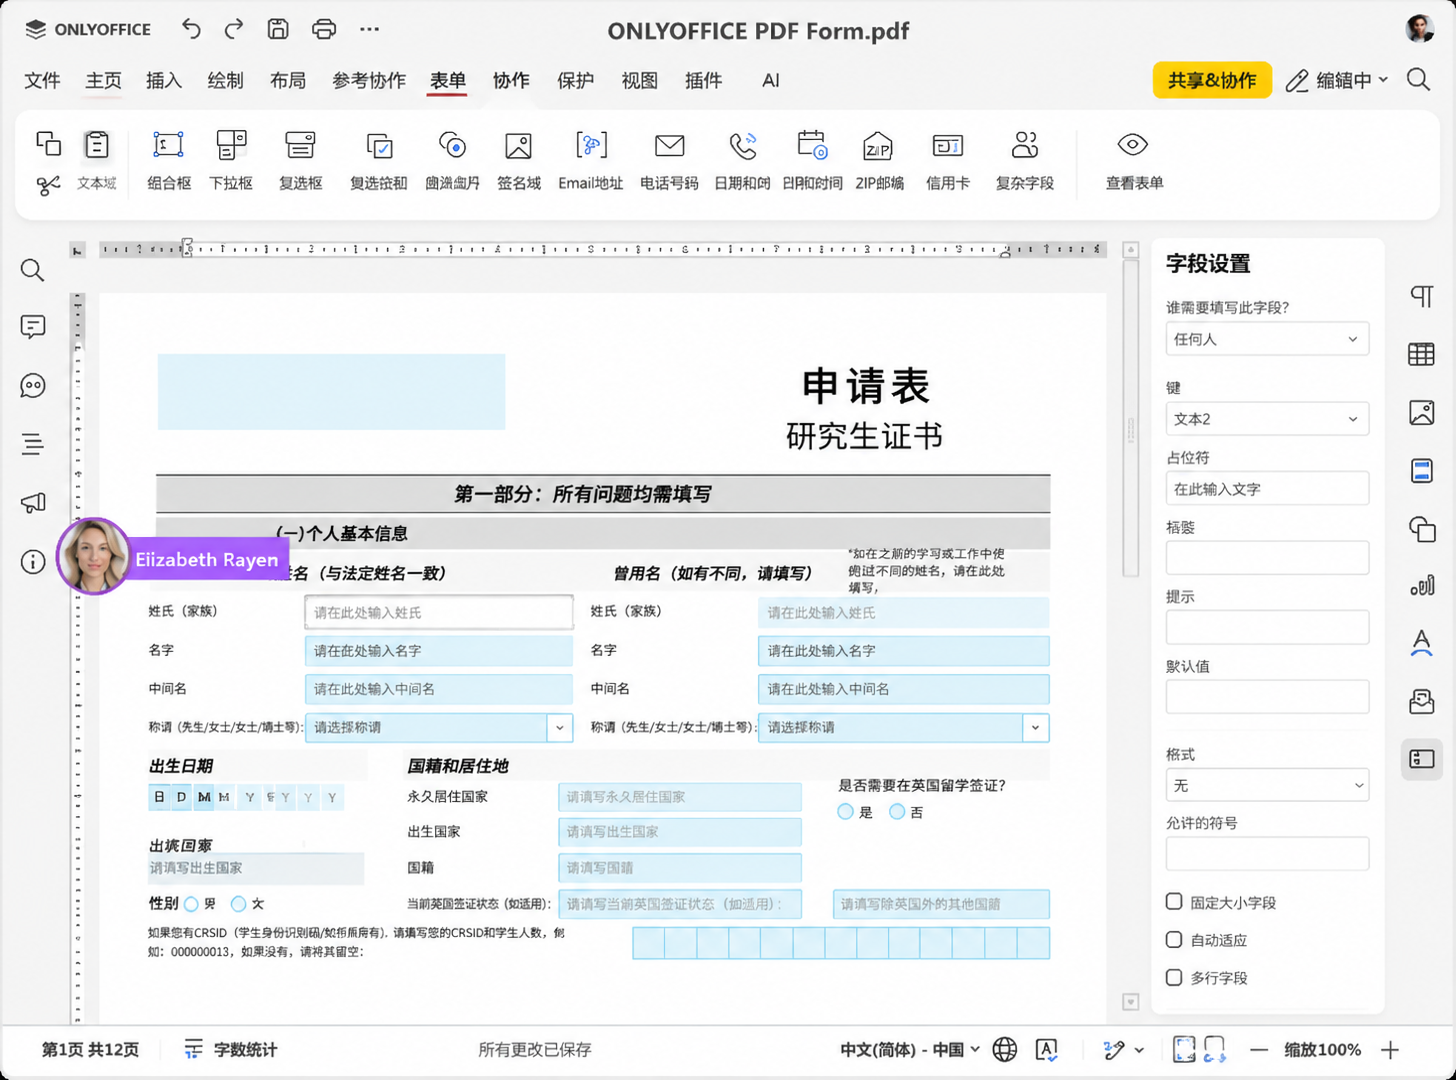
Task: Insert a 复杂字段 complex field
Action: pyautogui.click(x=1025, y=160)
